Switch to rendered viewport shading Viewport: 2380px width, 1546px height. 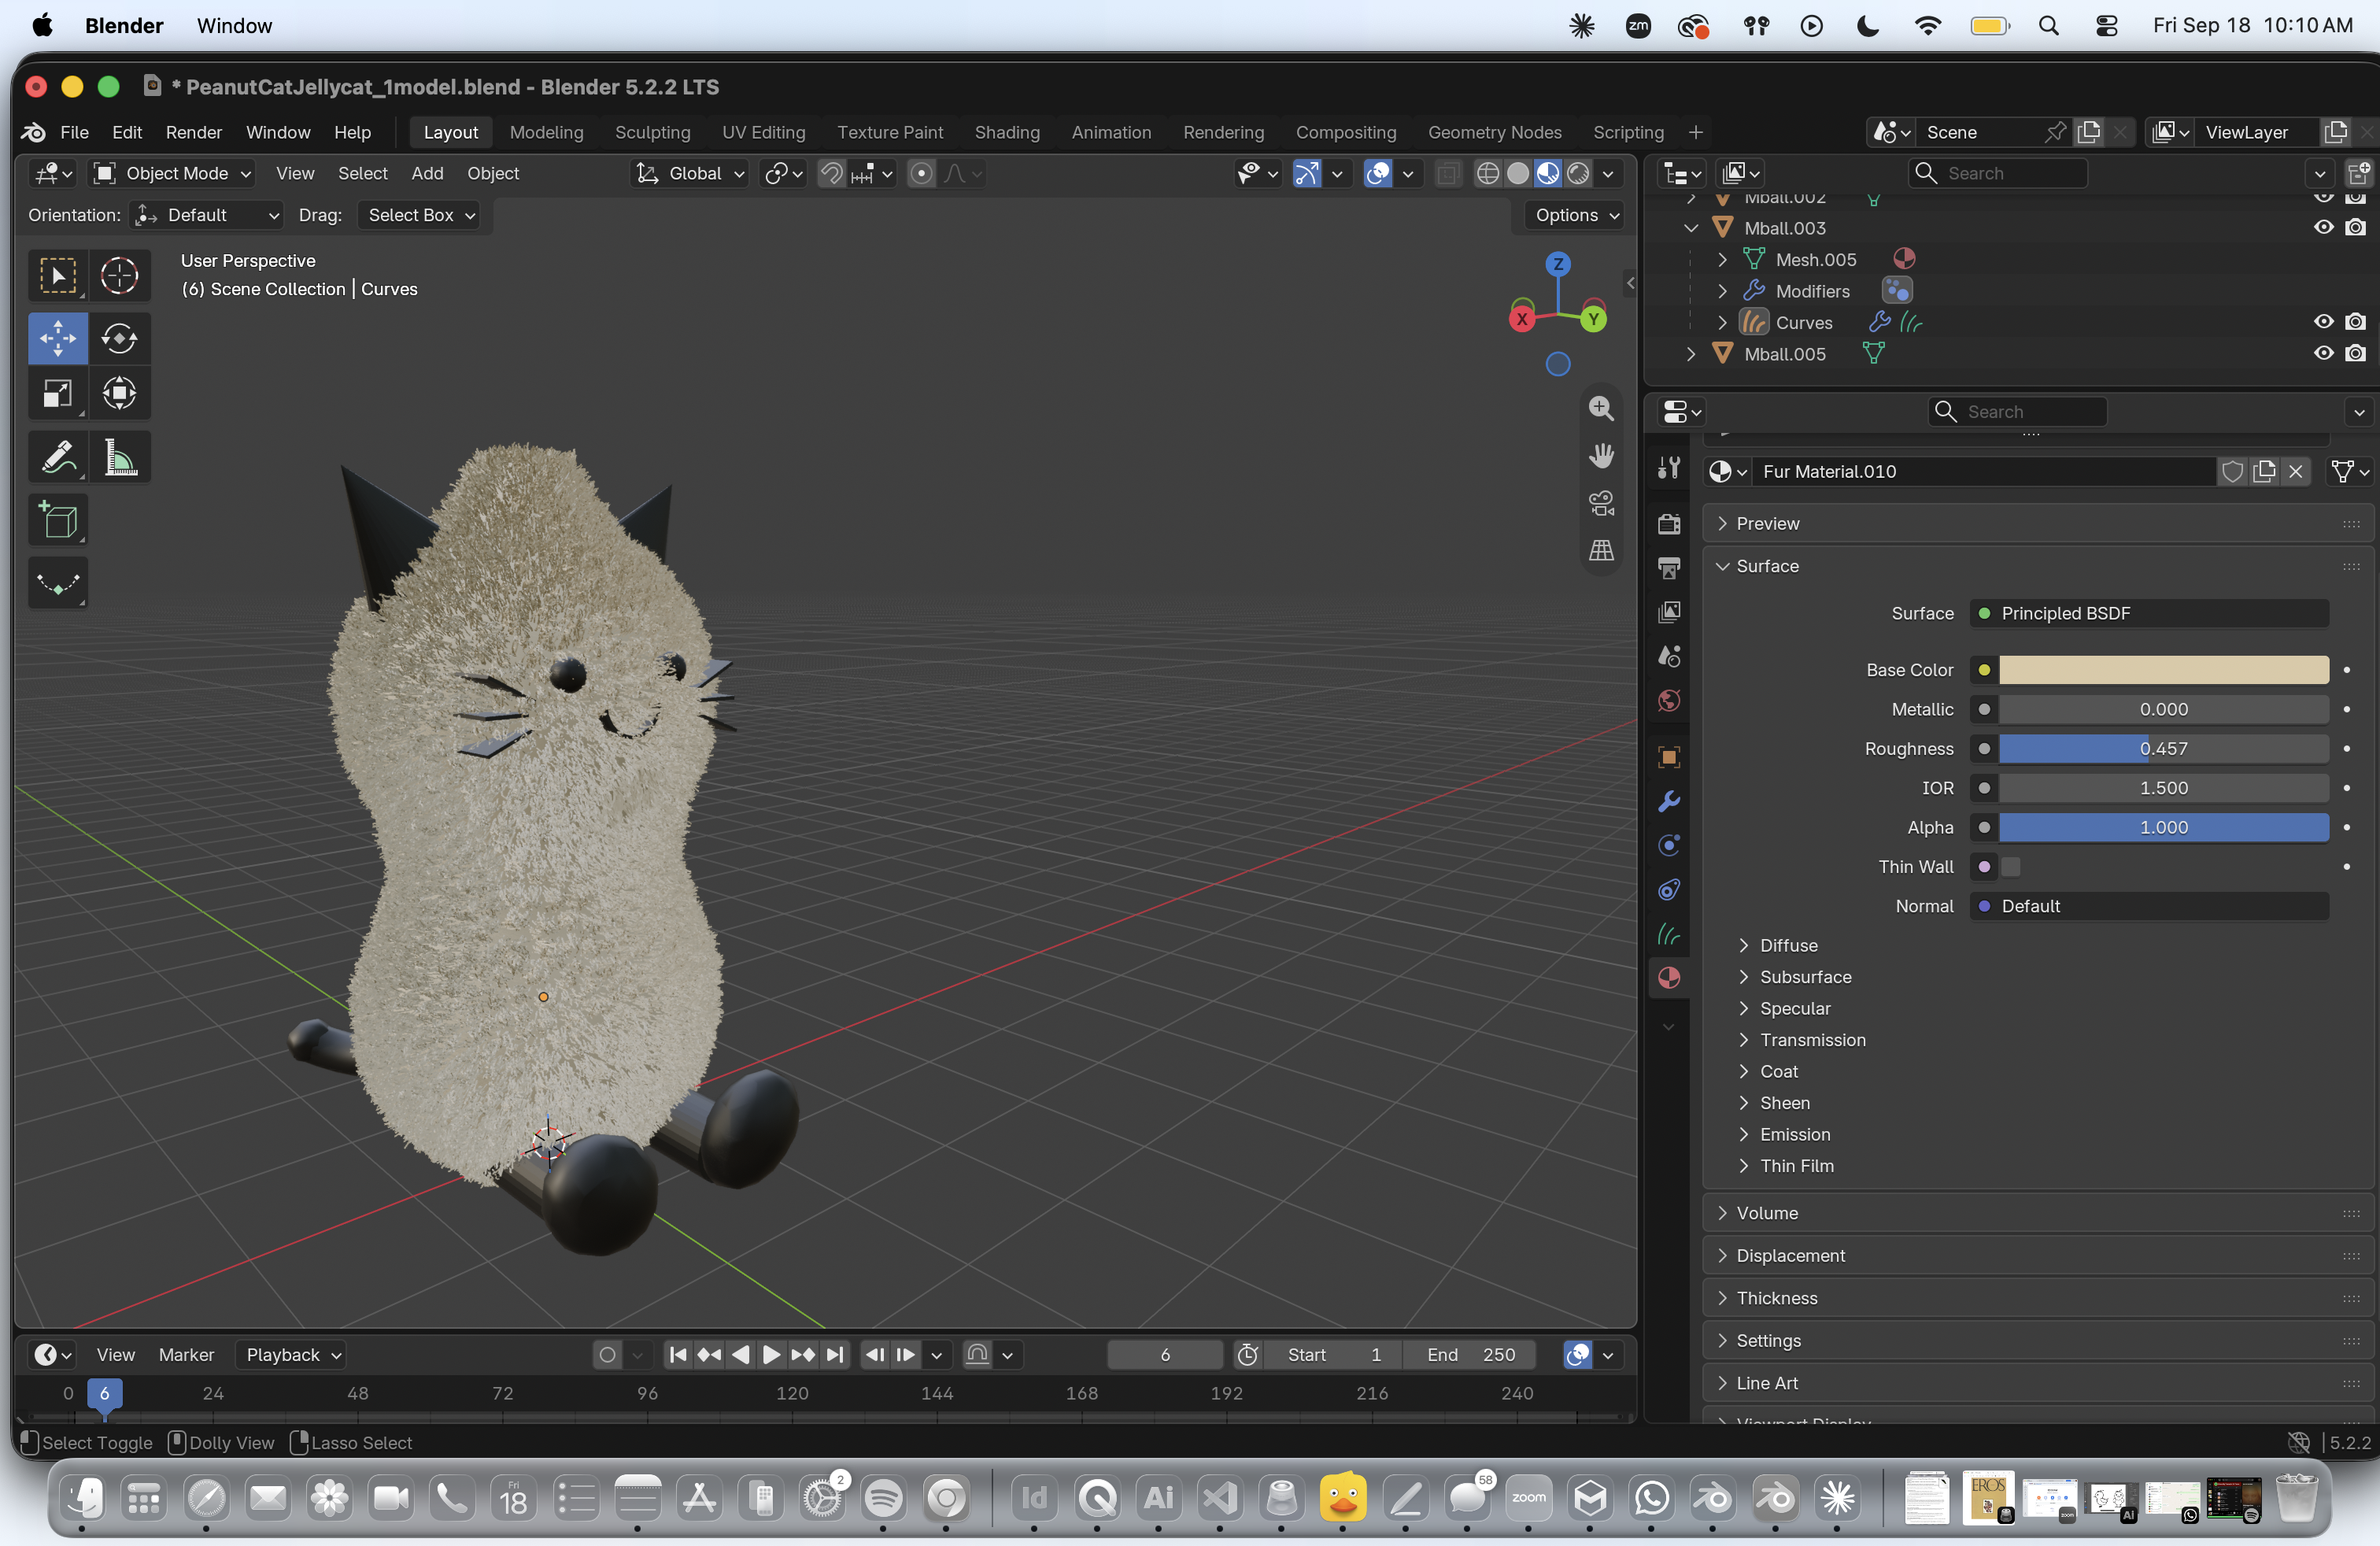(x=1578, y=173)
